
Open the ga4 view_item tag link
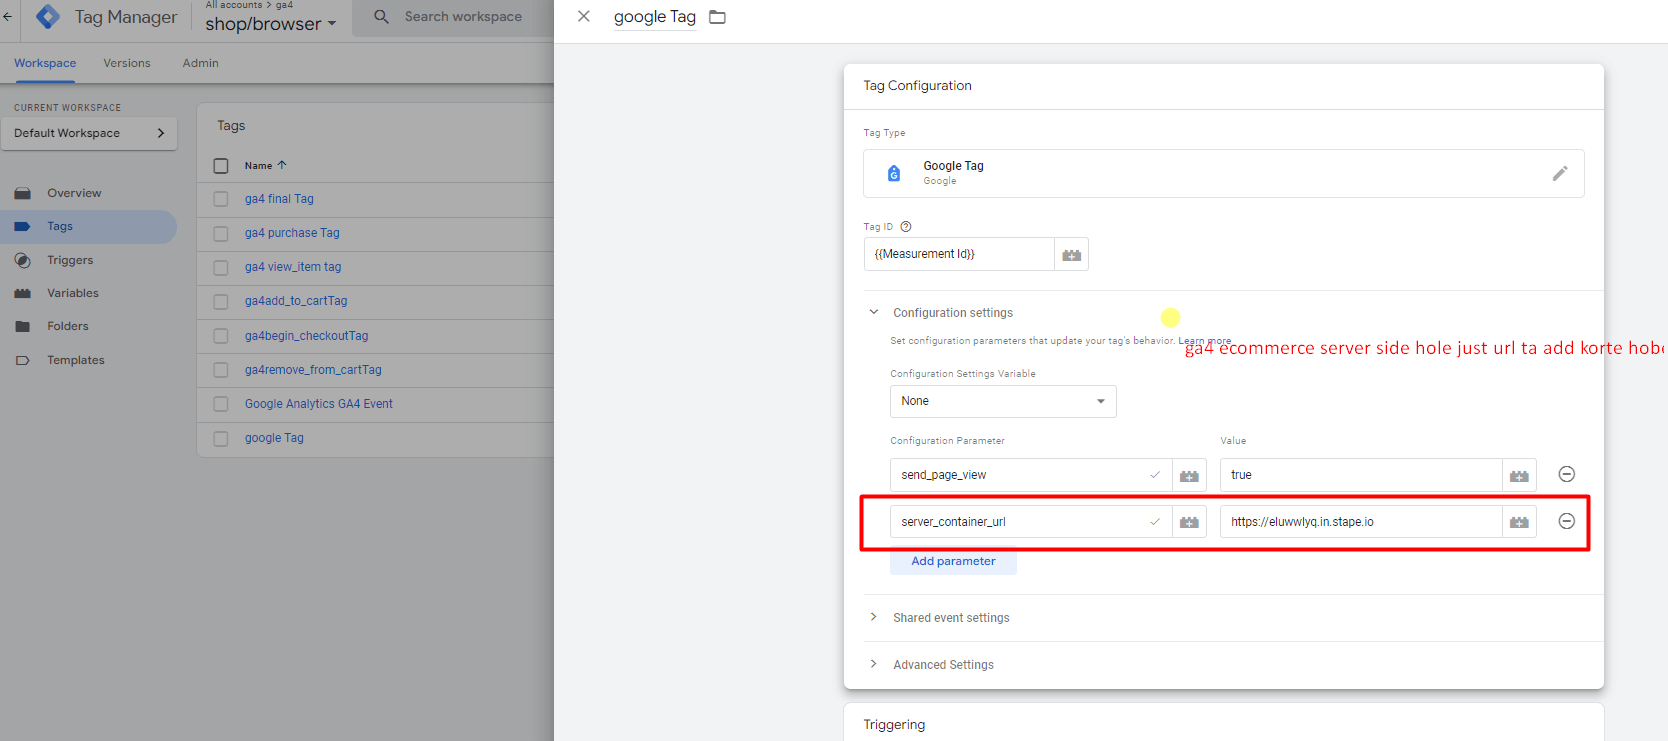[293, 267]
